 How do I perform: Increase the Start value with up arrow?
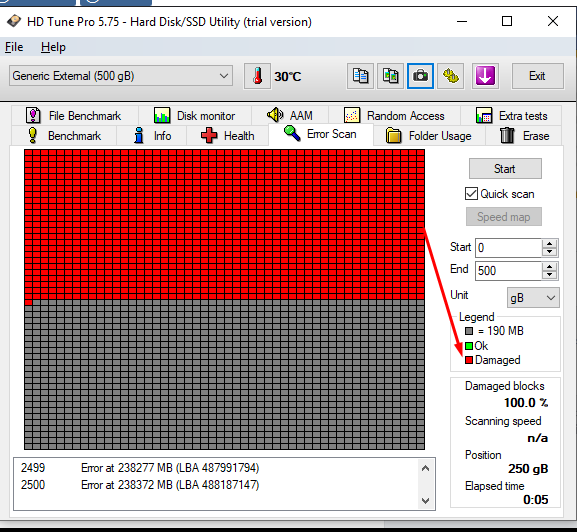(549, 244)
